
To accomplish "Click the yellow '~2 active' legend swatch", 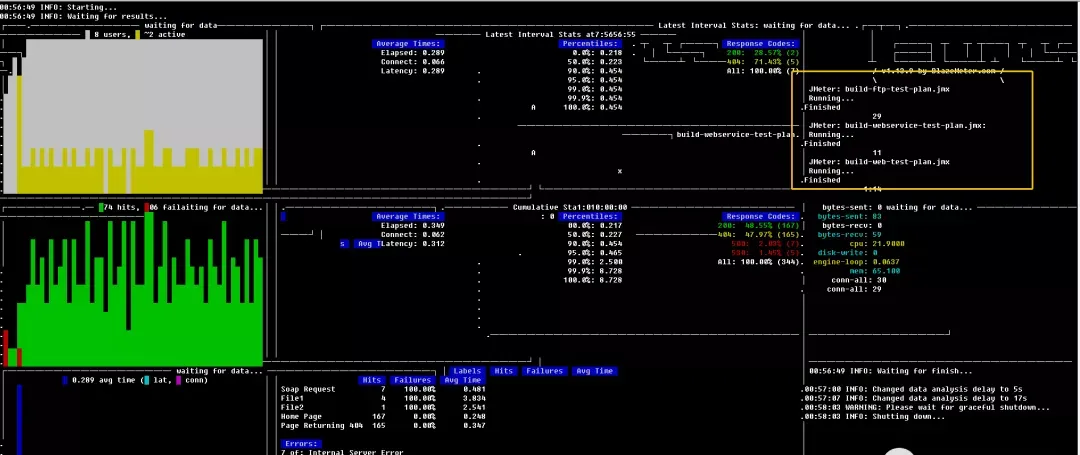I will pos(138,34).
